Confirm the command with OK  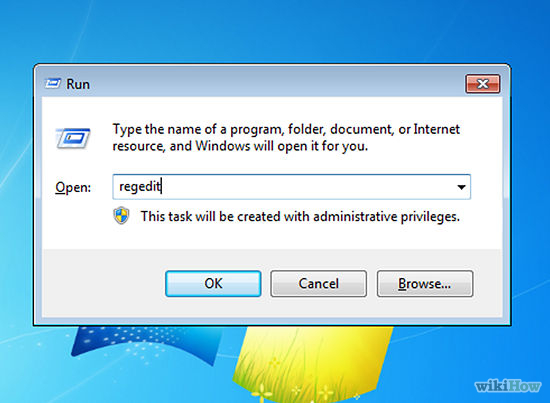coord(213,283)
